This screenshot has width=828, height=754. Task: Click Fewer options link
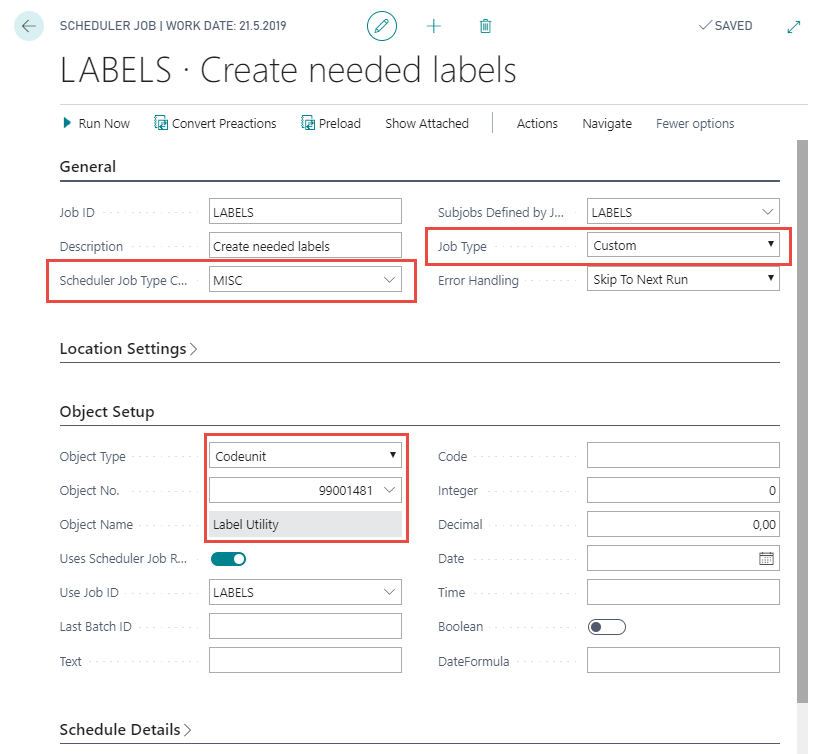[695, 123]
